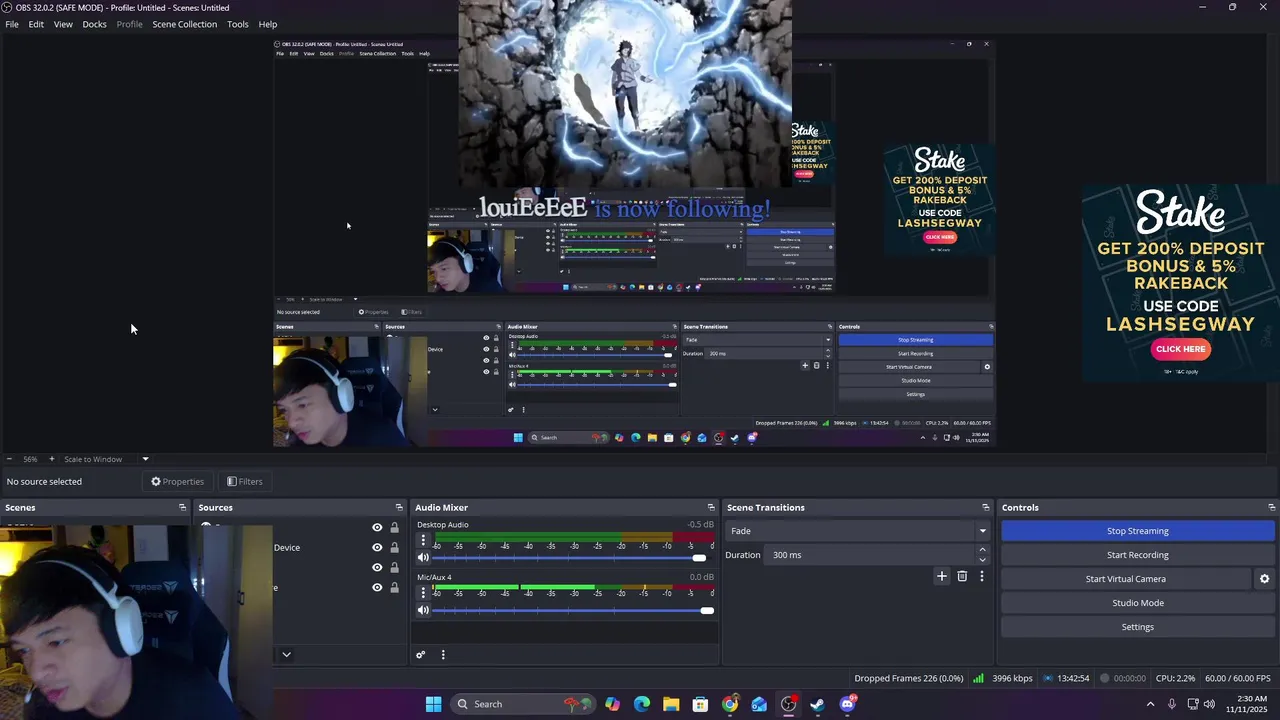Screen dimensions: 1280x720
Task: Toggle lock of the bottom source row
Action: 394,588
